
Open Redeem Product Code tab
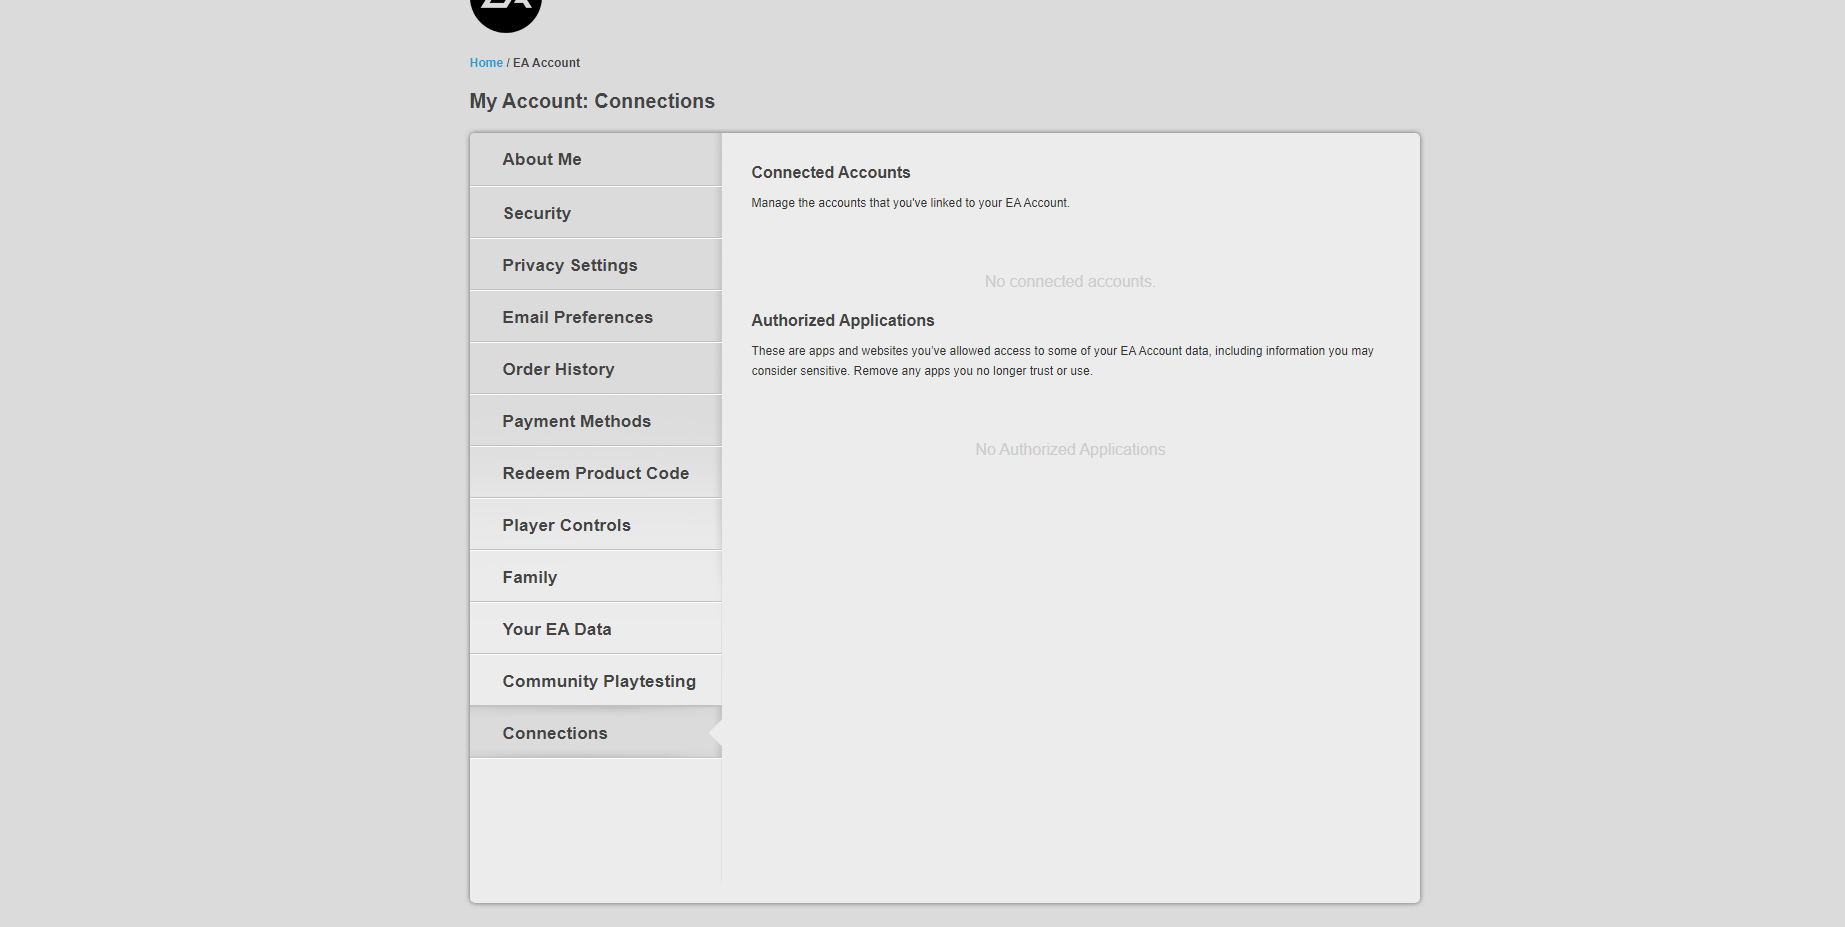(596, 473)
